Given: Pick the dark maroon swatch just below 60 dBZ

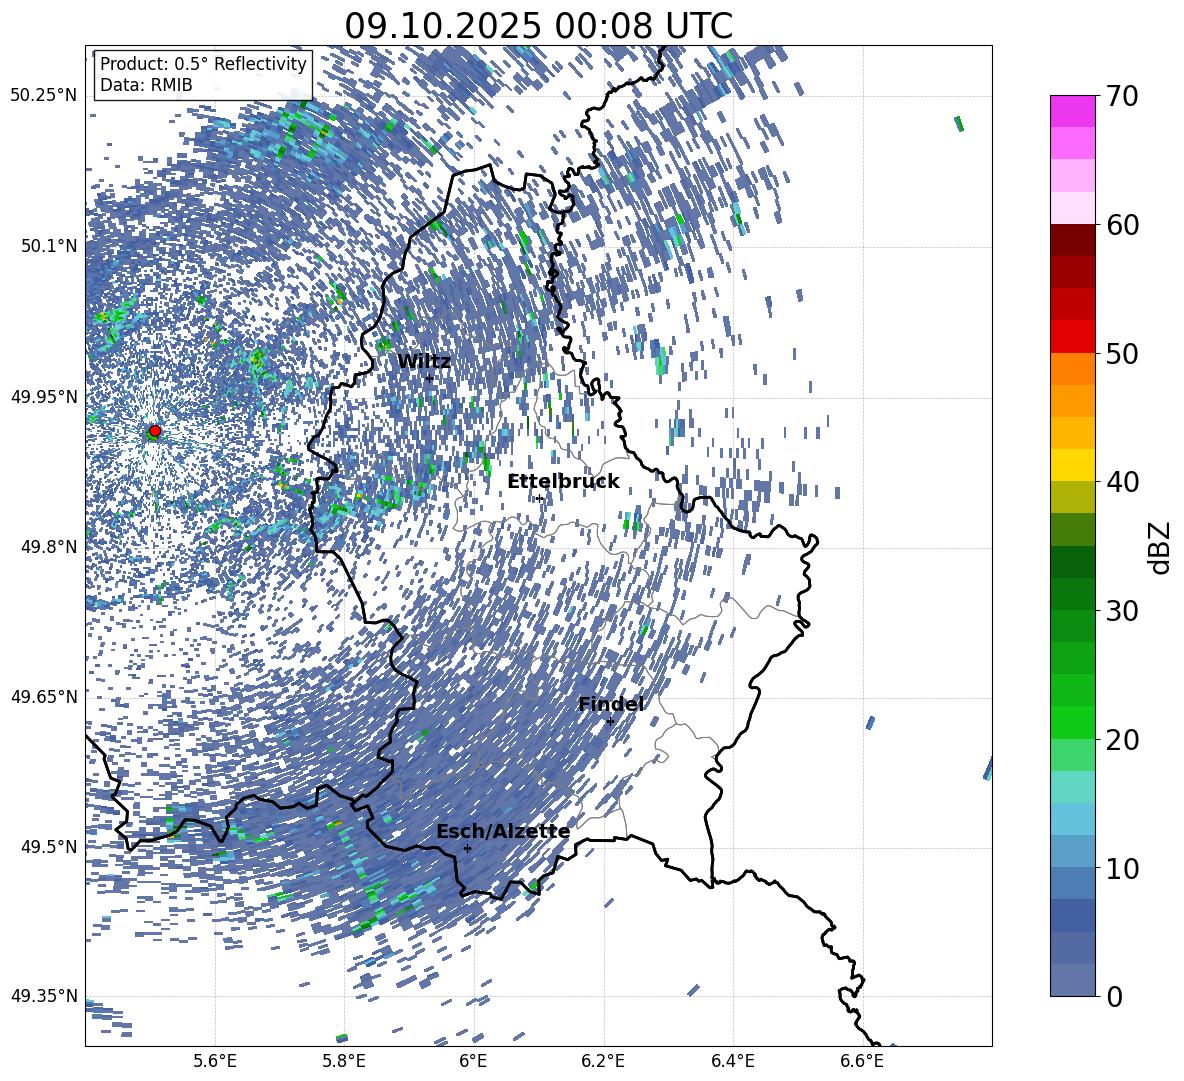Looking at the screenshot, I should tap(1073, 240).
